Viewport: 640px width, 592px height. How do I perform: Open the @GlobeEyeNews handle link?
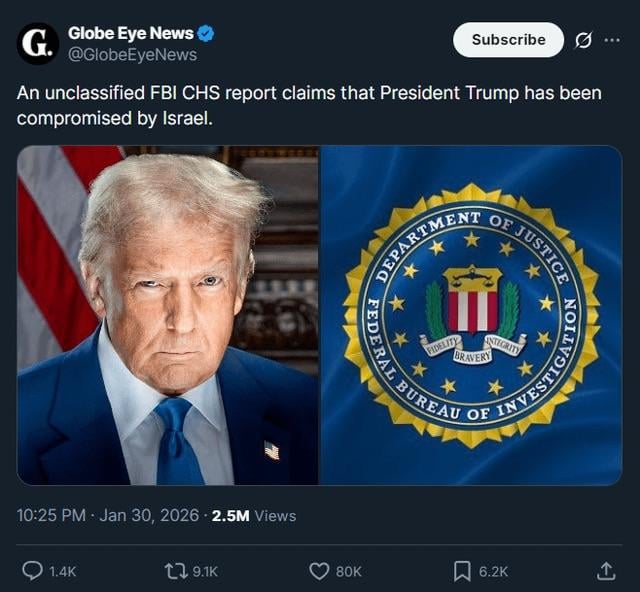[x=132, y=55]
